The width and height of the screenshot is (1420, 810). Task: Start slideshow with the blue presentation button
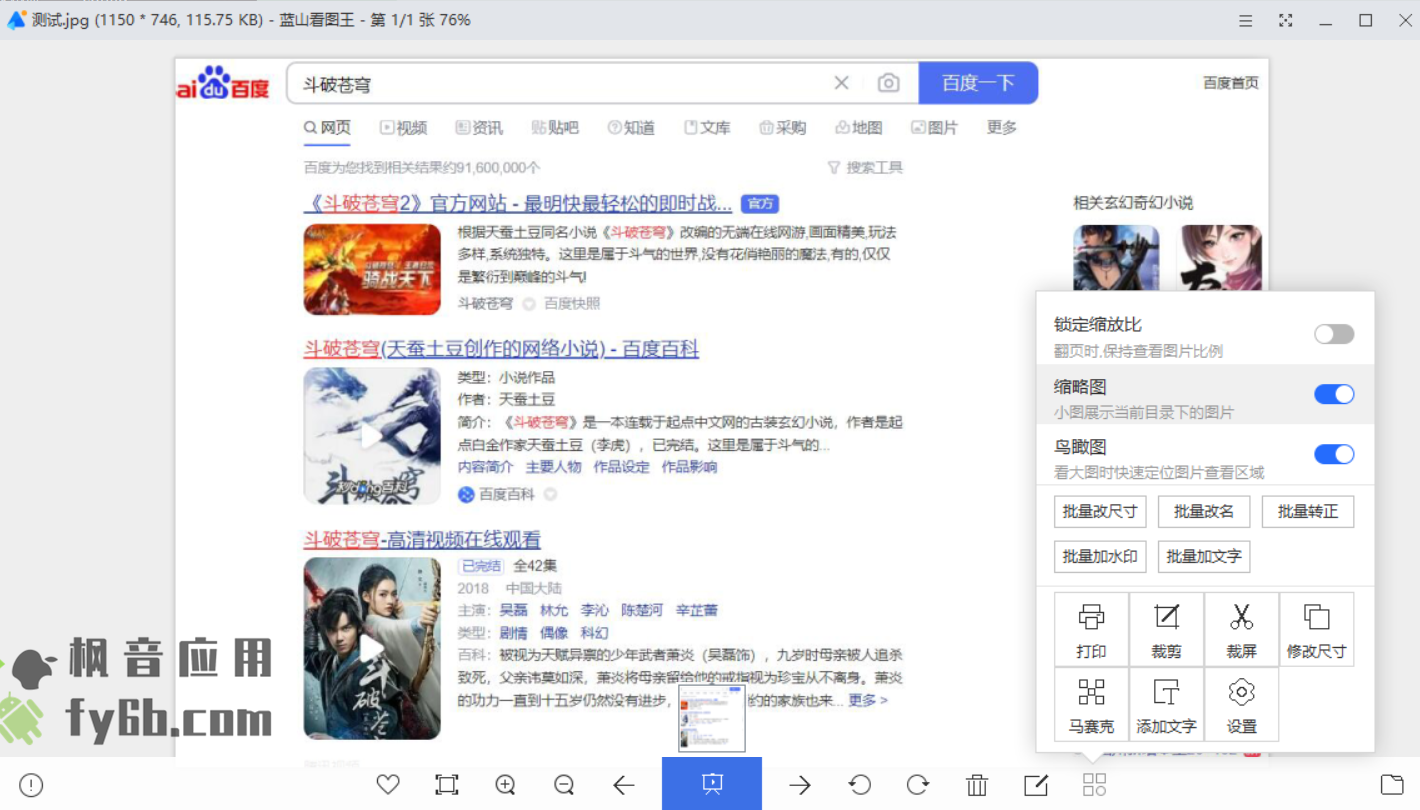coord(712,783)
